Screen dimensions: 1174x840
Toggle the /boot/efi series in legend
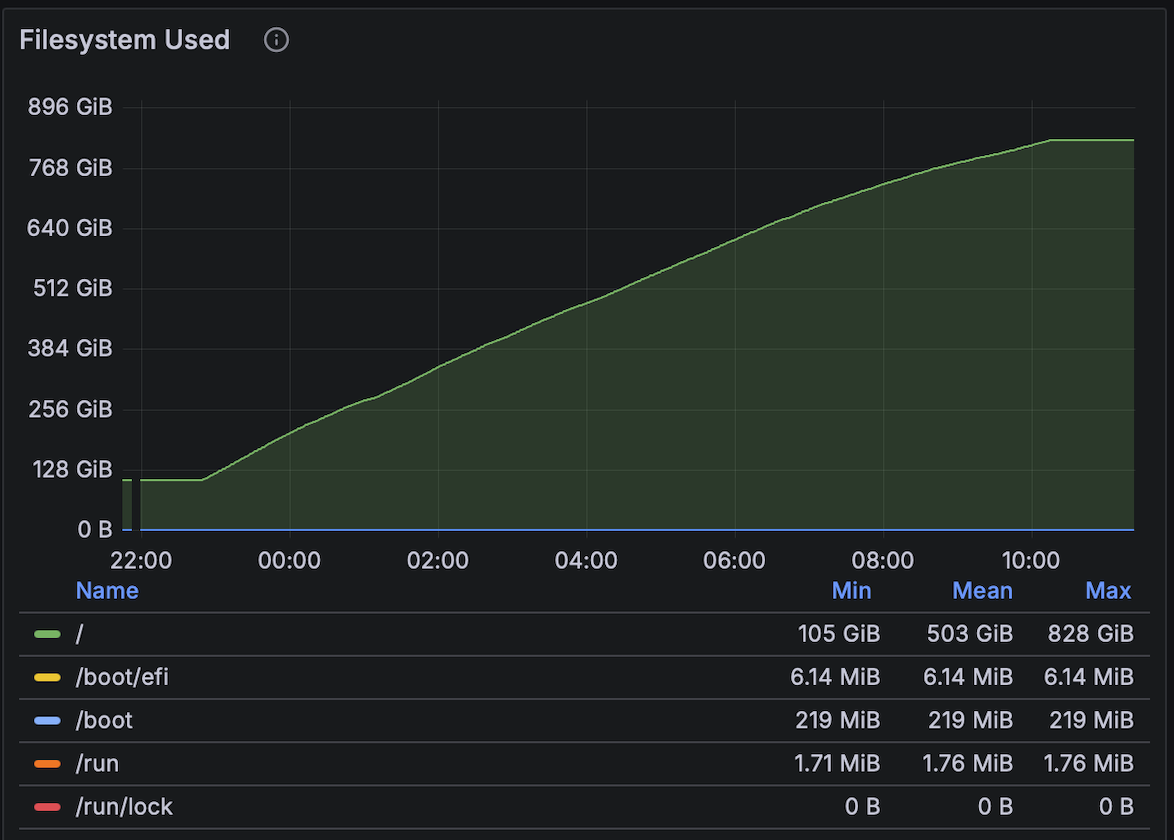tap(122, 678)
